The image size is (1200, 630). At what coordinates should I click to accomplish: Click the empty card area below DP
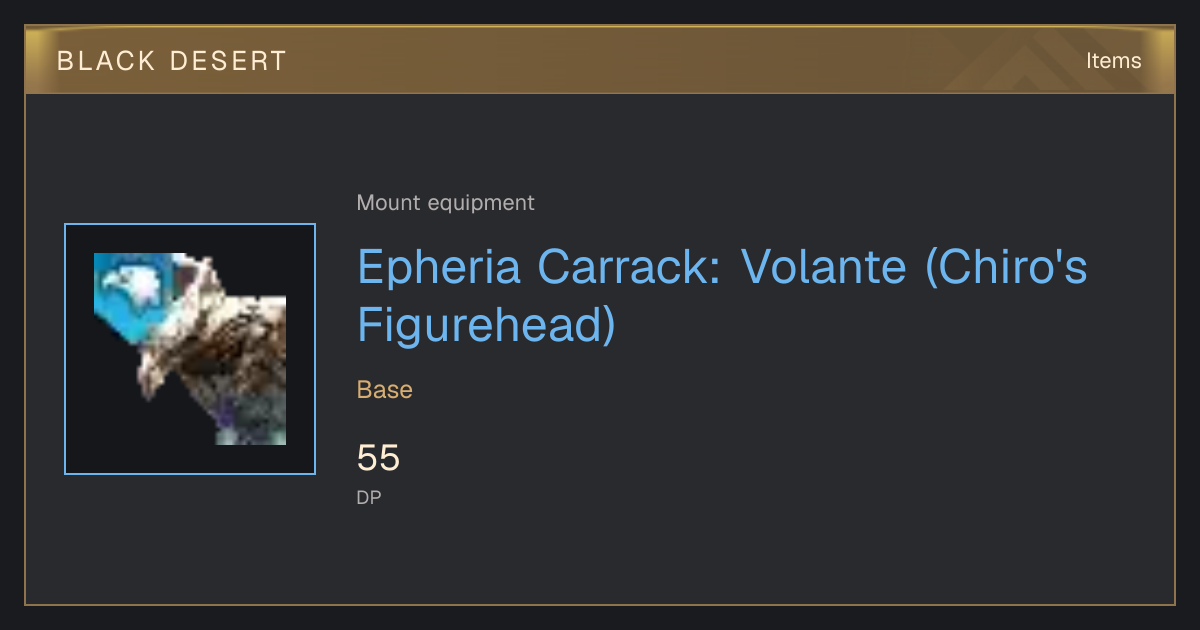pos(600,555)
